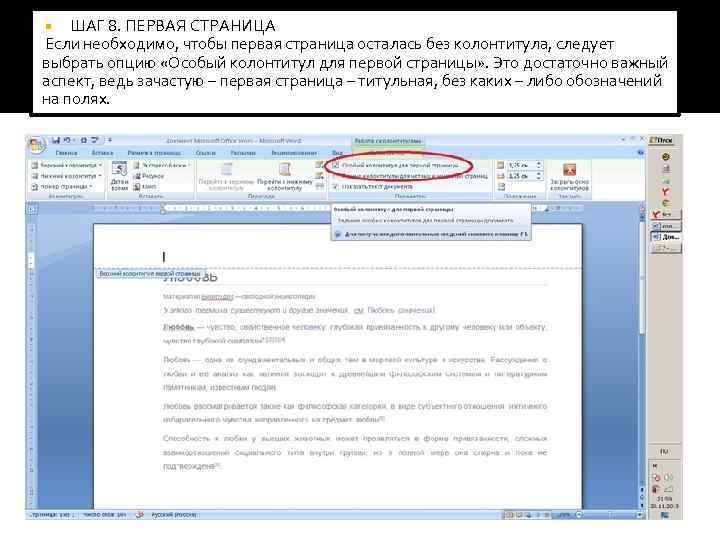Click the zoom percentage in status bar
Image resolution: width=720 pixels, height=540 pixels.
(564, 515)
